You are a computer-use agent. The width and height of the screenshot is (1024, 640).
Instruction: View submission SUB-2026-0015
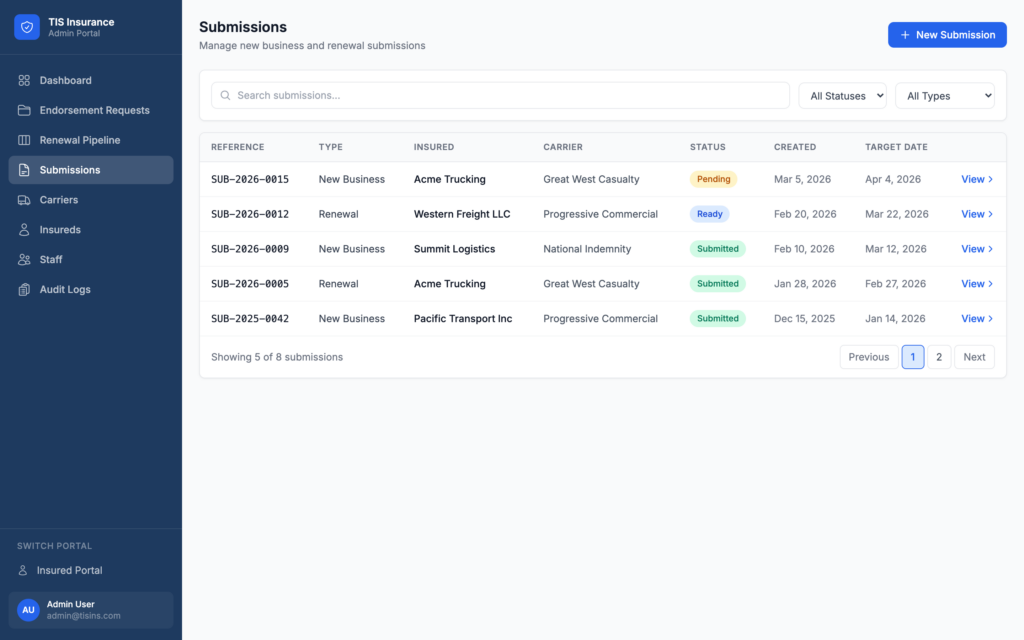977,179
